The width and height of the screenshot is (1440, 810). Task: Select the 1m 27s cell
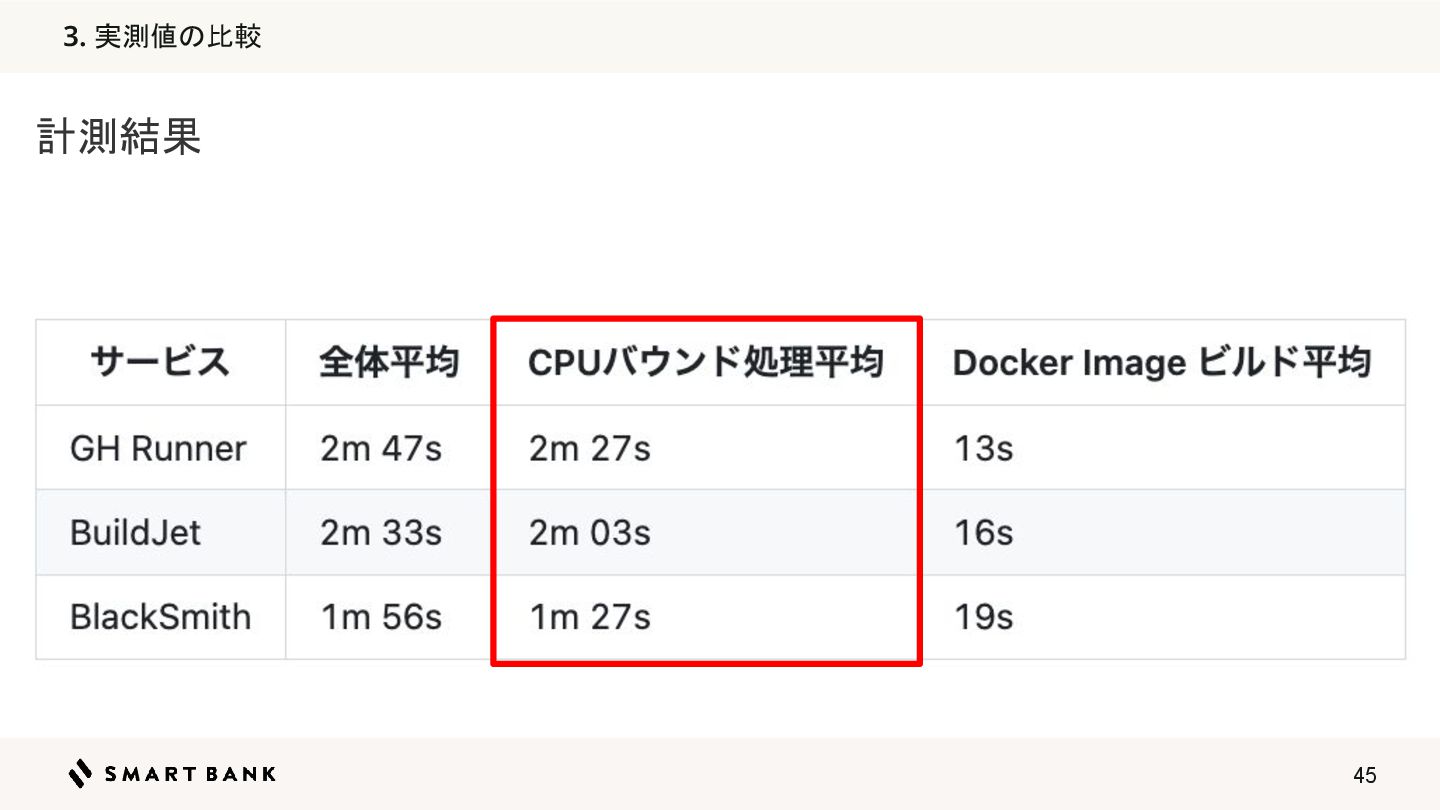pos(590,617)
